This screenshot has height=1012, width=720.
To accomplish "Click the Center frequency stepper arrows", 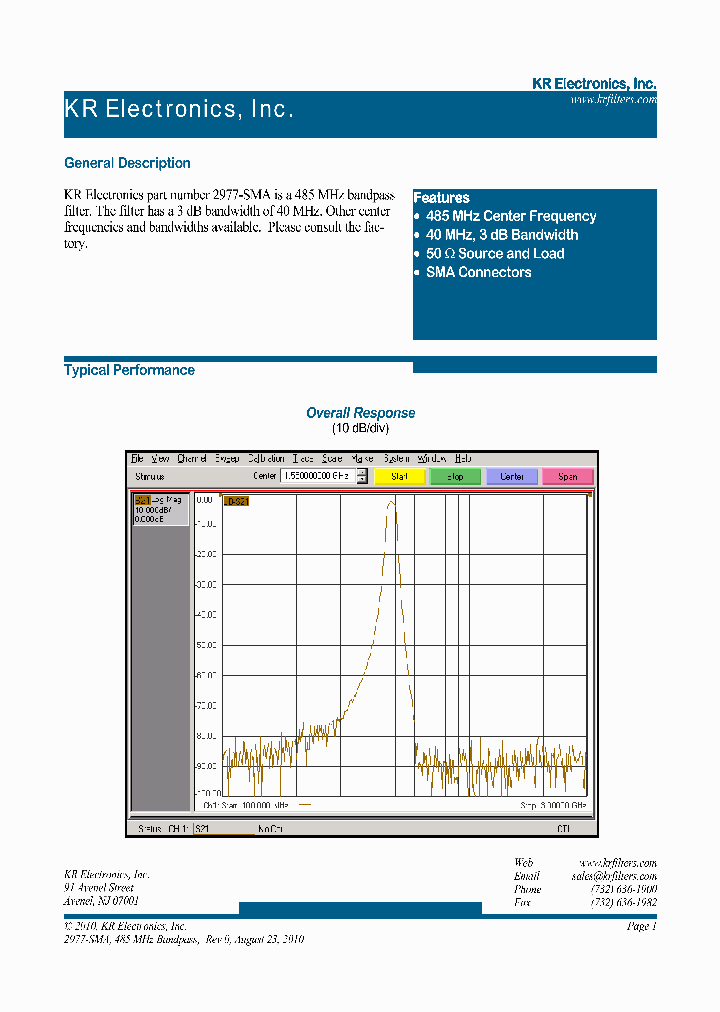I will 362,476.
